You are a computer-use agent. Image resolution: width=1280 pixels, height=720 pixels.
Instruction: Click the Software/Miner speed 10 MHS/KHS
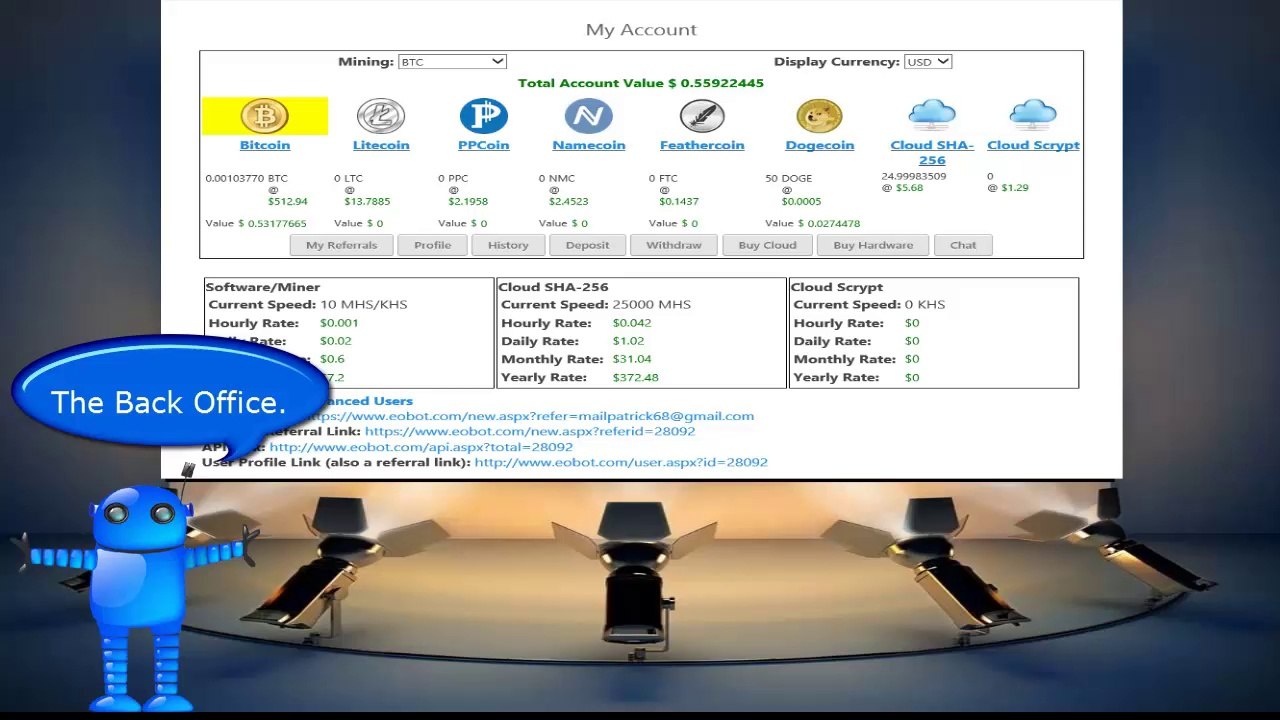coord(364,304)
